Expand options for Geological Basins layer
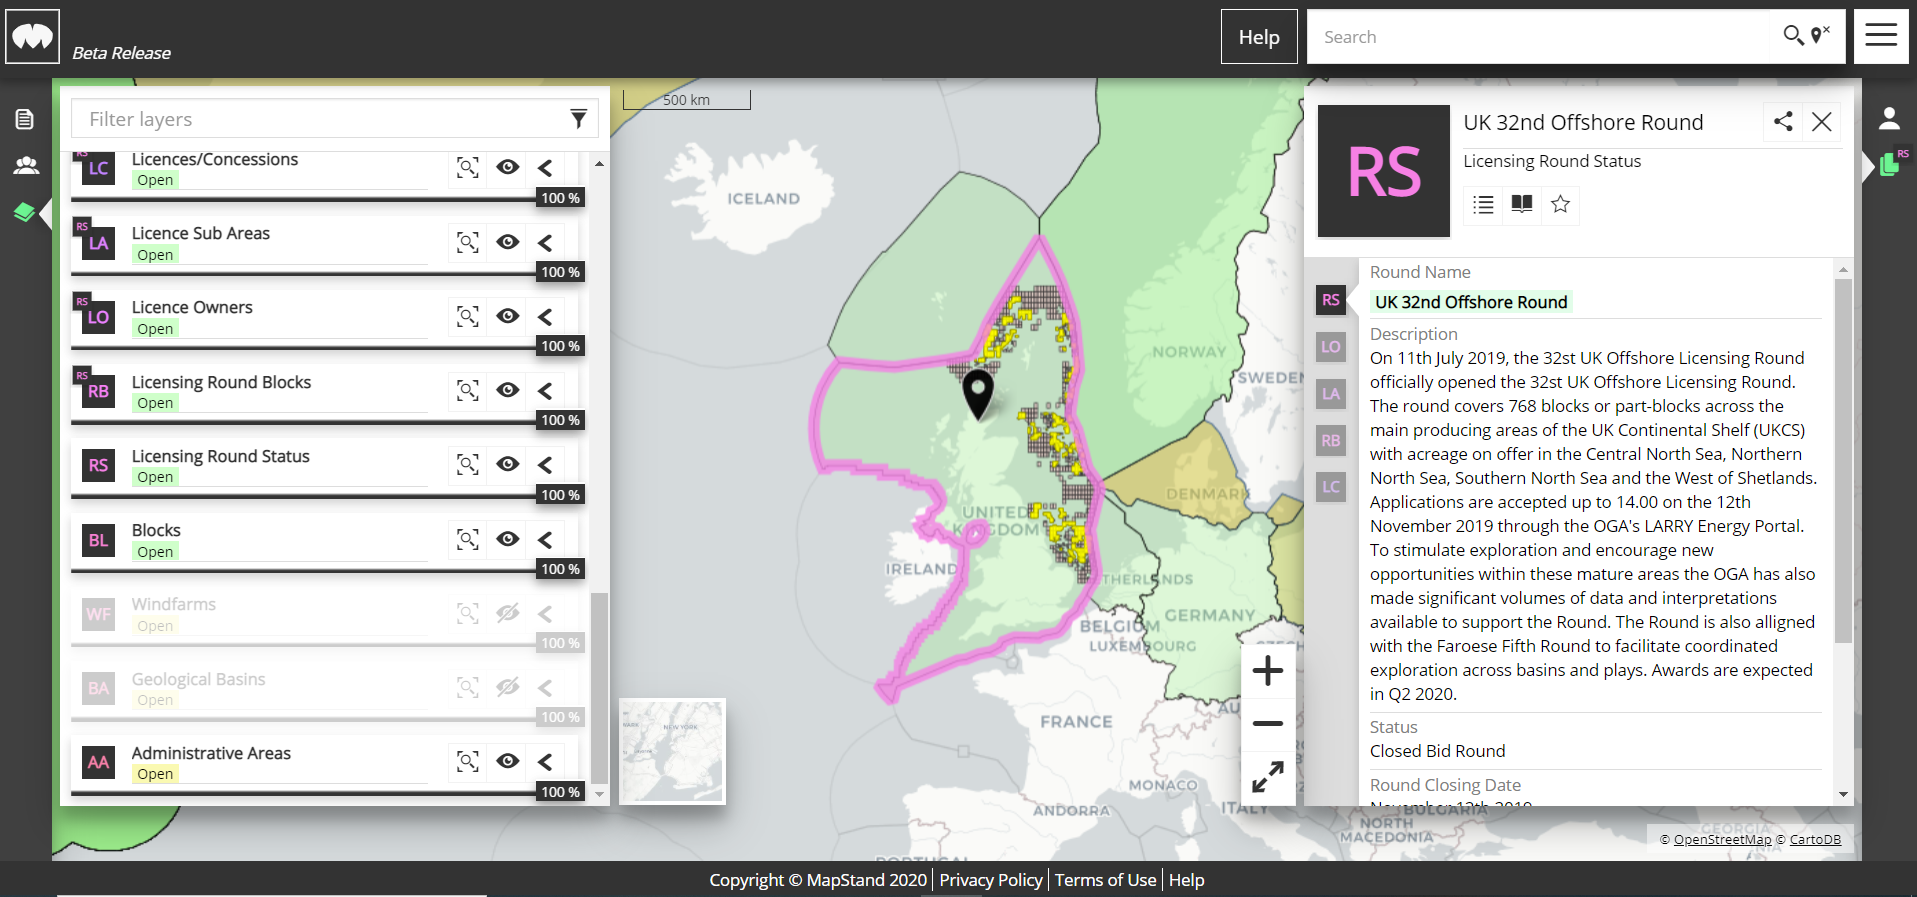The image size is (1917, 897). pyautogui.click(x=545, y=687)
